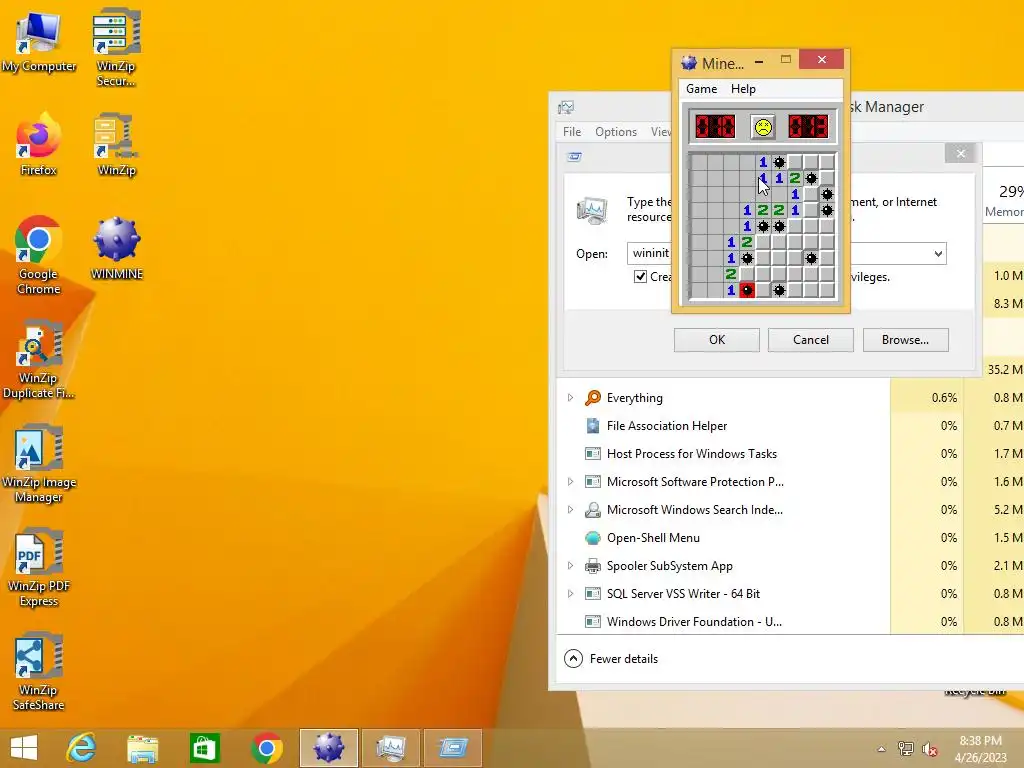
Task: Collapse Task Manager with Fewer details arrow
Action: pyautogui.click(x=573, y=658)
